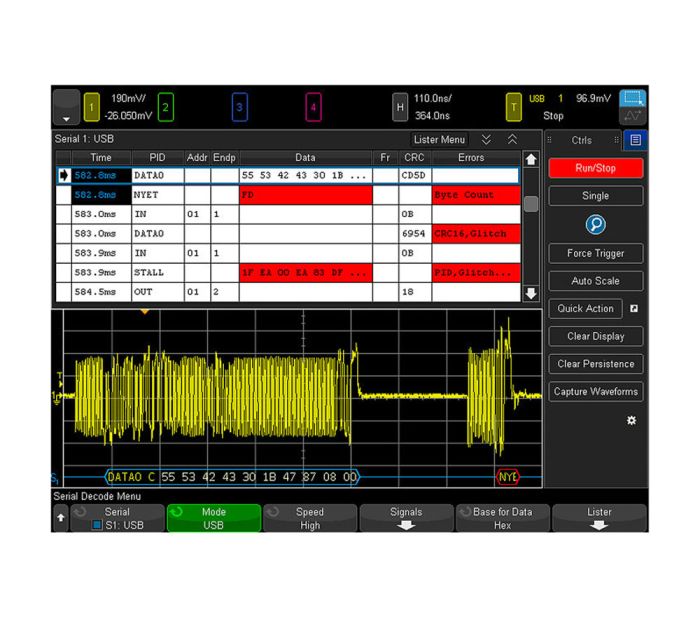The image size is (700, 640).
Task: Toggle channel 1 indicator
Action: click(x=92, y=107)
